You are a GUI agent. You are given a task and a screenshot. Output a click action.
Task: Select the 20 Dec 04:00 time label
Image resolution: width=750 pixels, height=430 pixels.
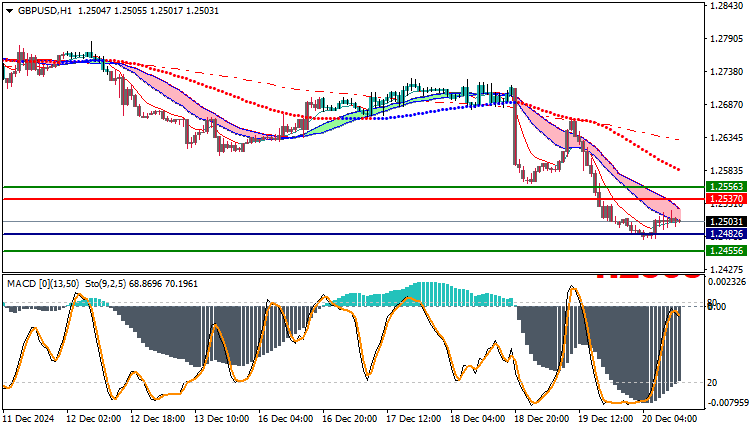(670, 419)
